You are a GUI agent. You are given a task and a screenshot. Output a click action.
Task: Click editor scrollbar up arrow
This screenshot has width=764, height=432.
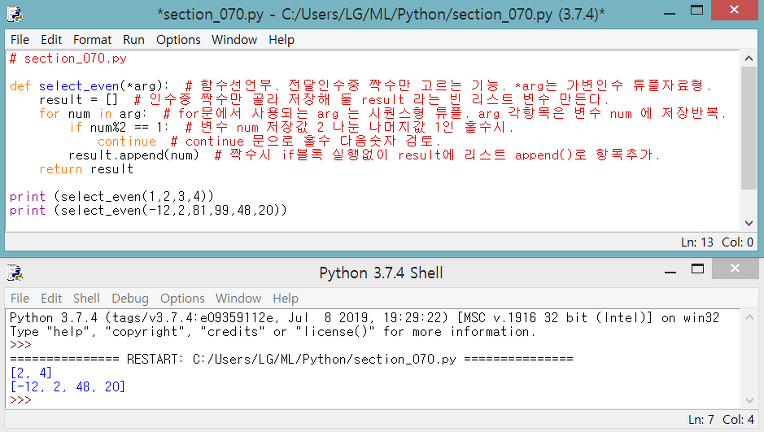click(748, 59)
